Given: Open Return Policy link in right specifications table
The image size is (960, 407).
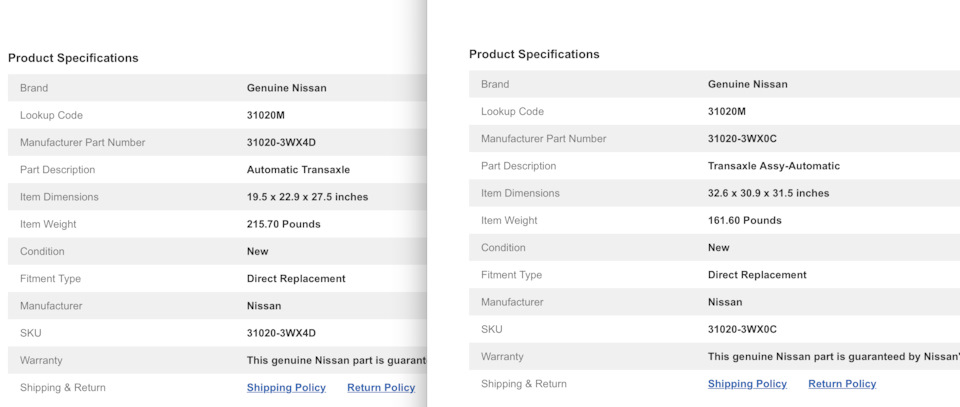Looking at the screenshot, I should (x=842, y=384).
